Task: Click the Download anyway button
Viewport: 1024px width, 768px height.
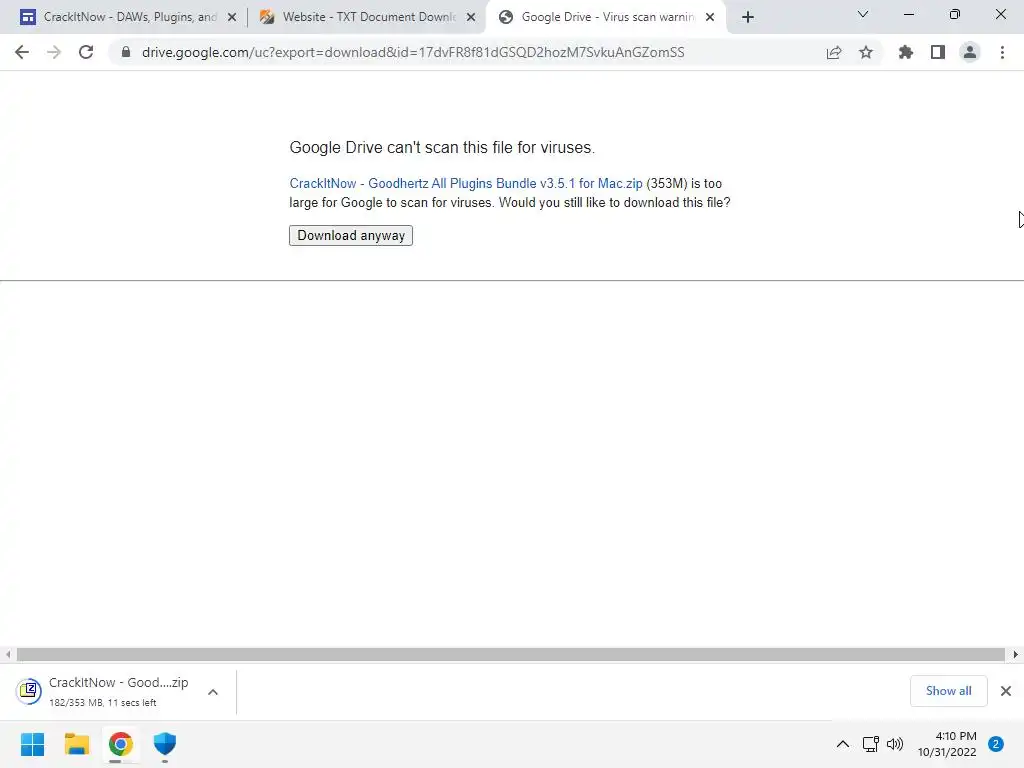Action: click(351, 236)
